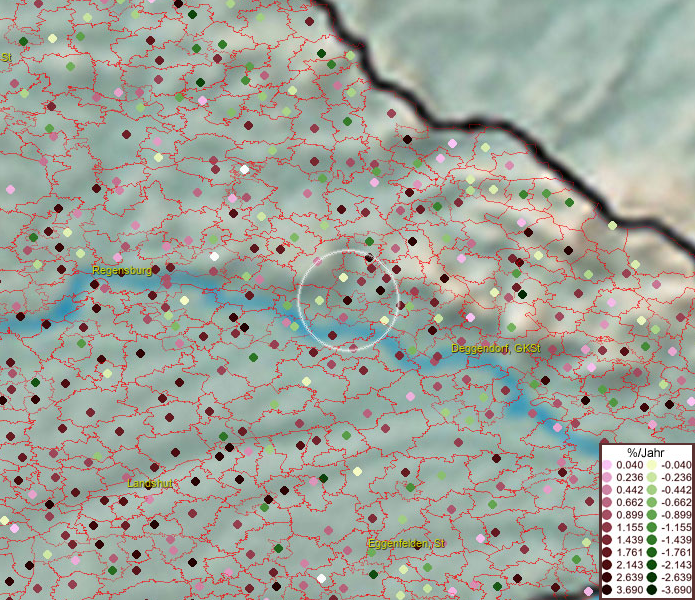This screenshot has width=695, height=600.
Task: Click the legend value -0.442
Action: tap(676, 490)
